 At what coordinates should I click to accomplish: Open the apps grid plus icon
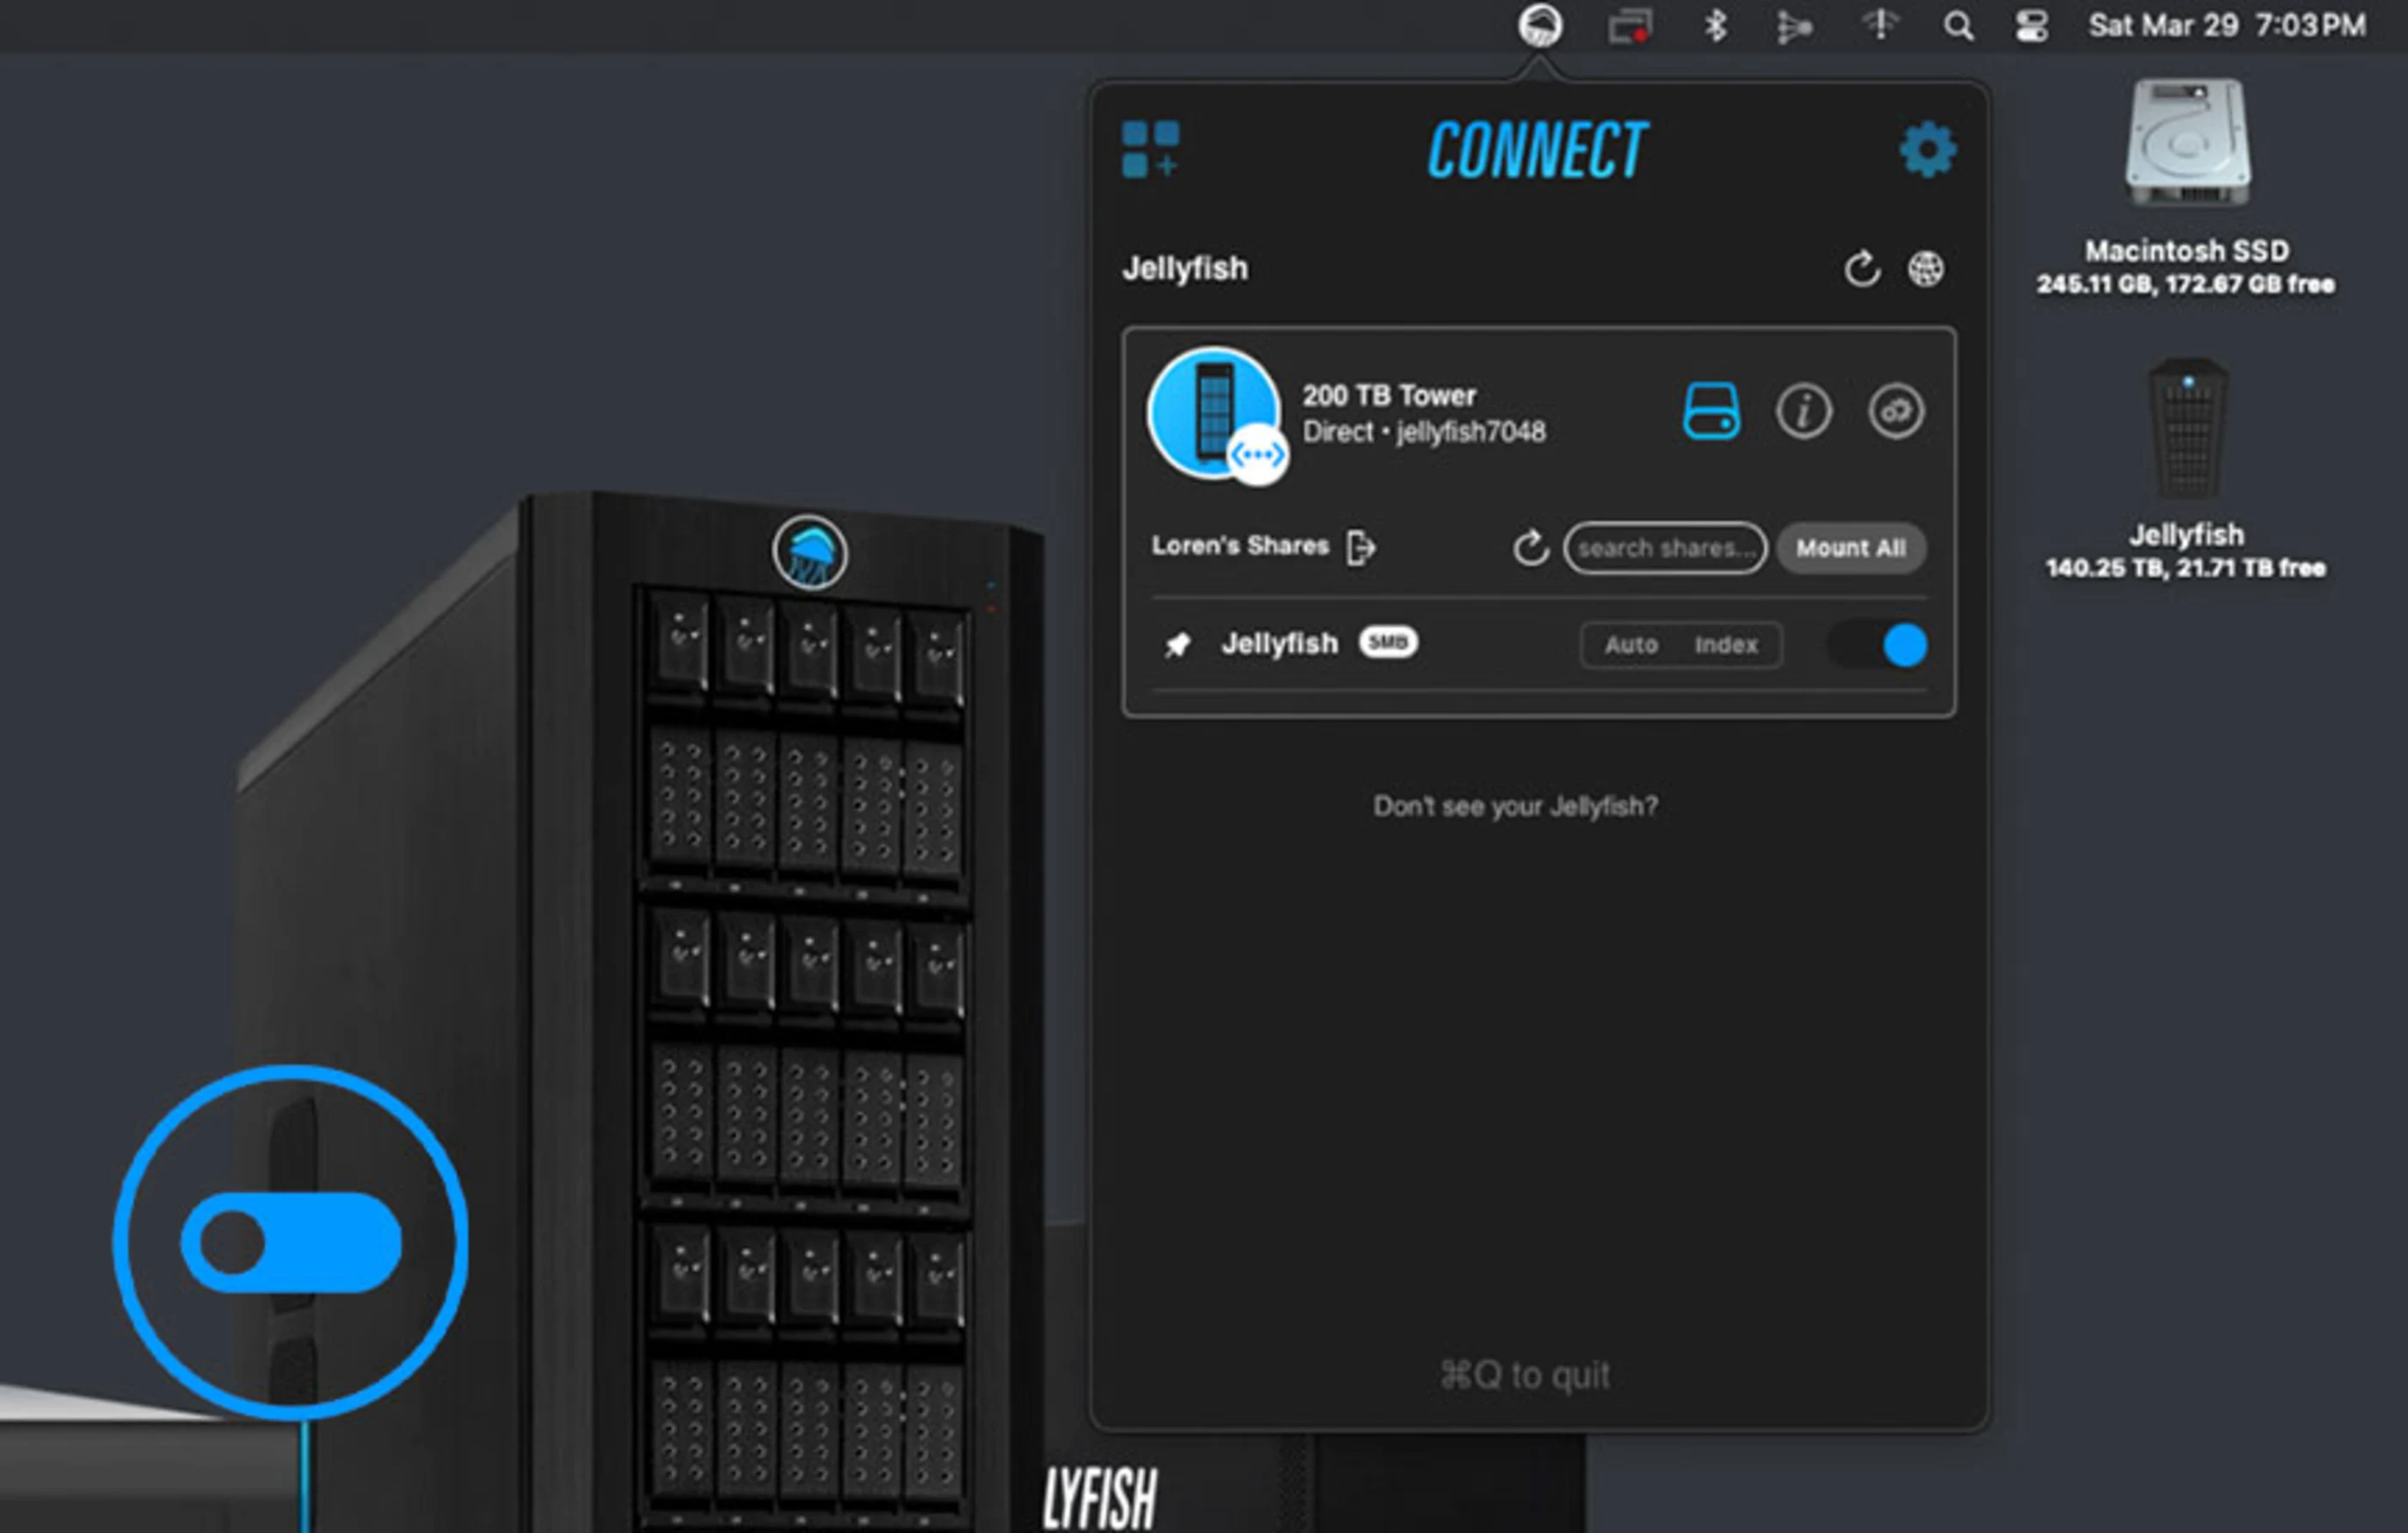coord(1150,150)
